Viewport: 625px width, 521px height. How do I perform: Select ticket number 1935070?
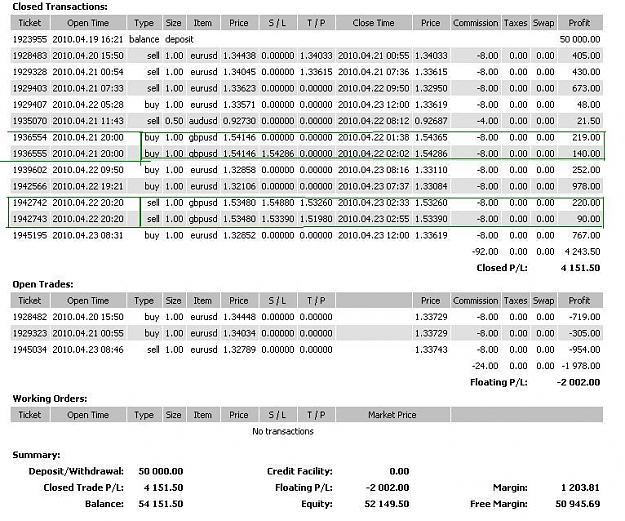(30, 121)
